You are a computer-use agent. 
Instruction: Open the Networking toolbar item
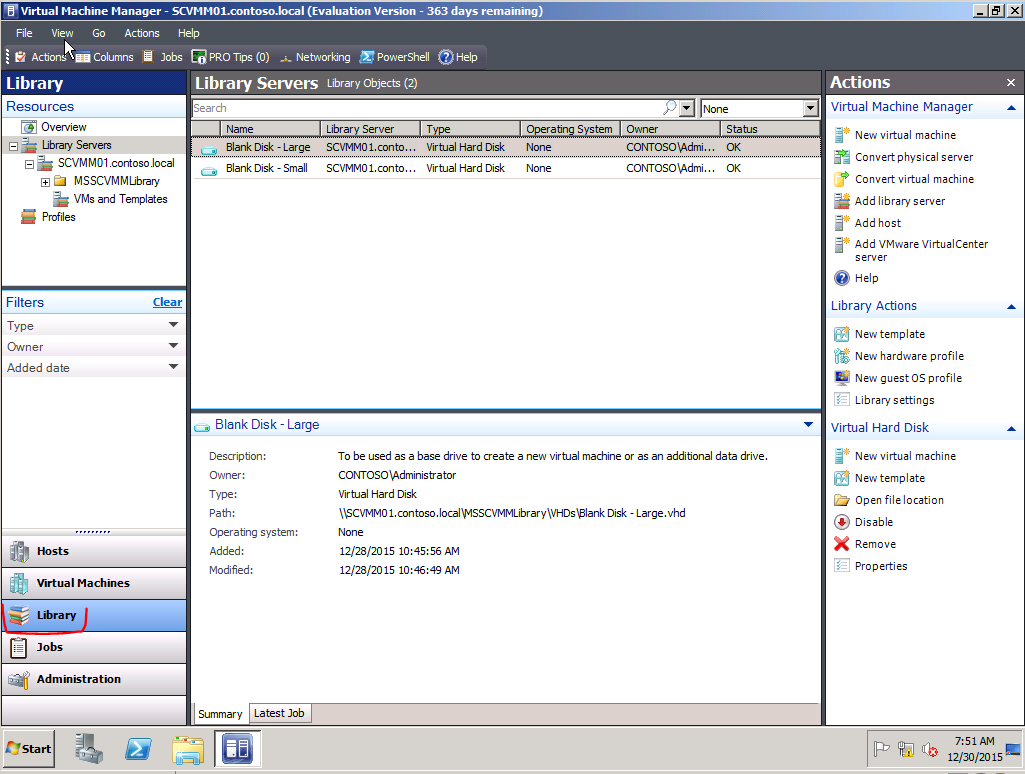pos(315,57)
